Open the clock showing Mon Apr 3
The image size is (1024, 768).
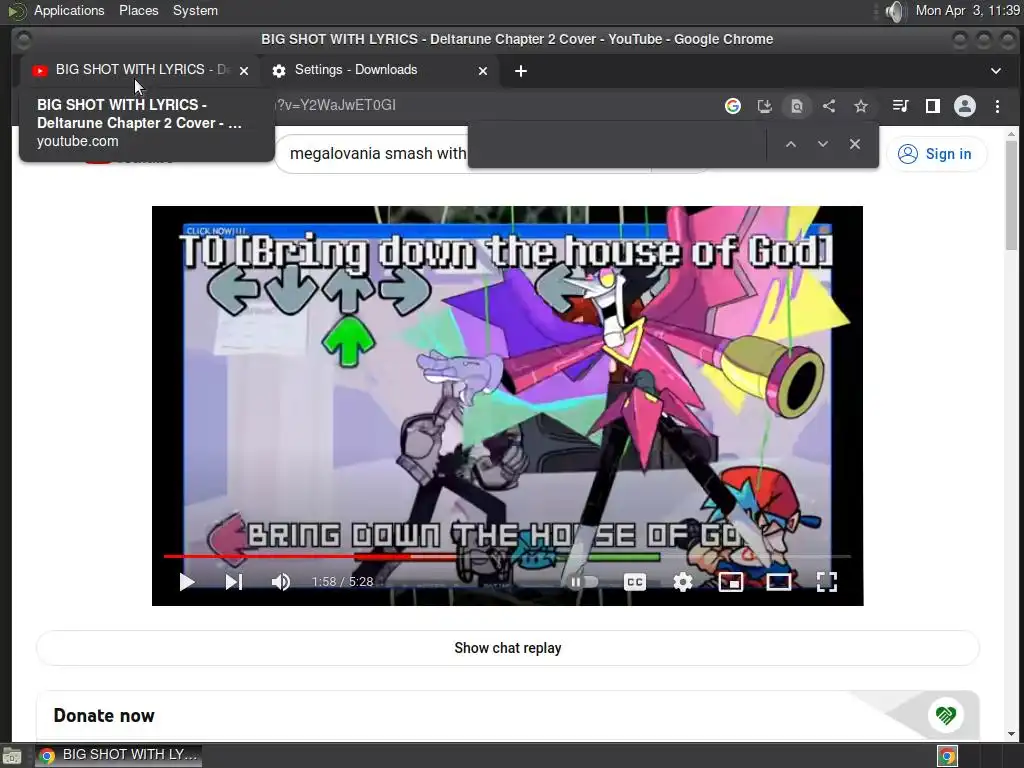tap(967, 10)
